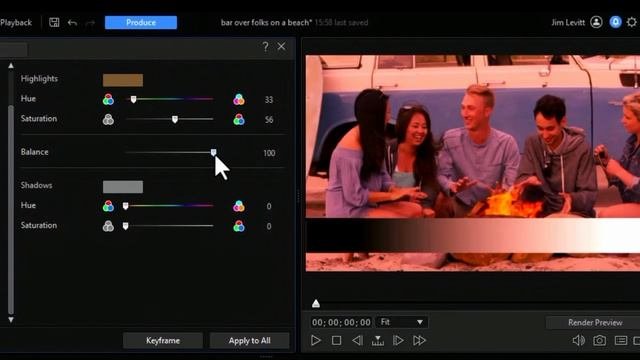Stop the preview playback
640x360 pixels.
[336, 340]
